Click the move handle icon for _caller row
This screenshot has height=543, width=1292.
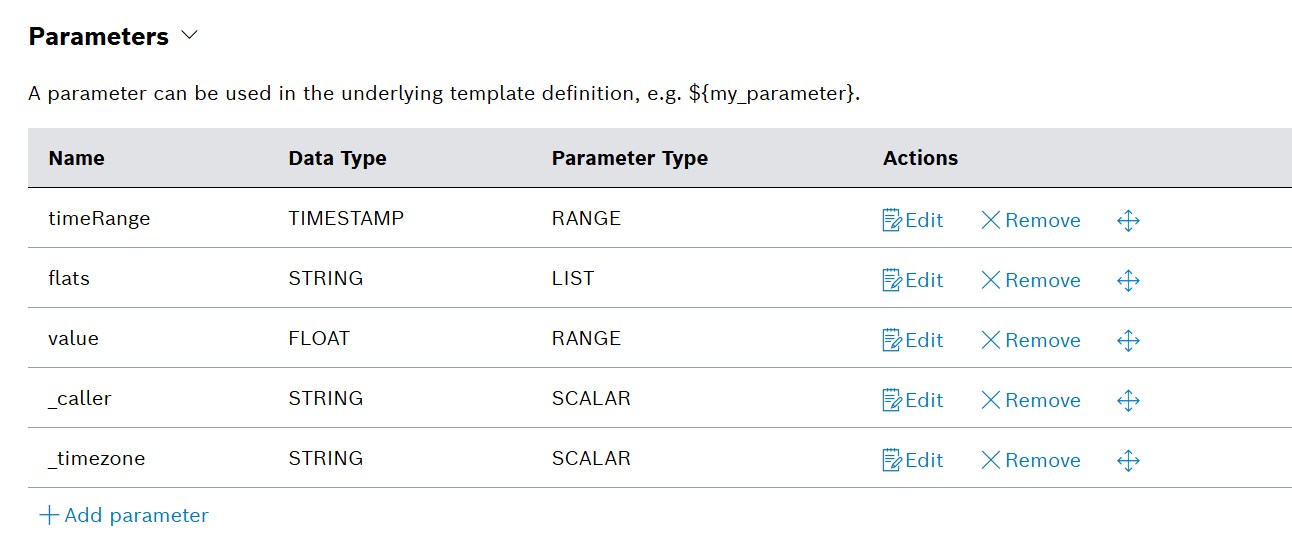1128,400
